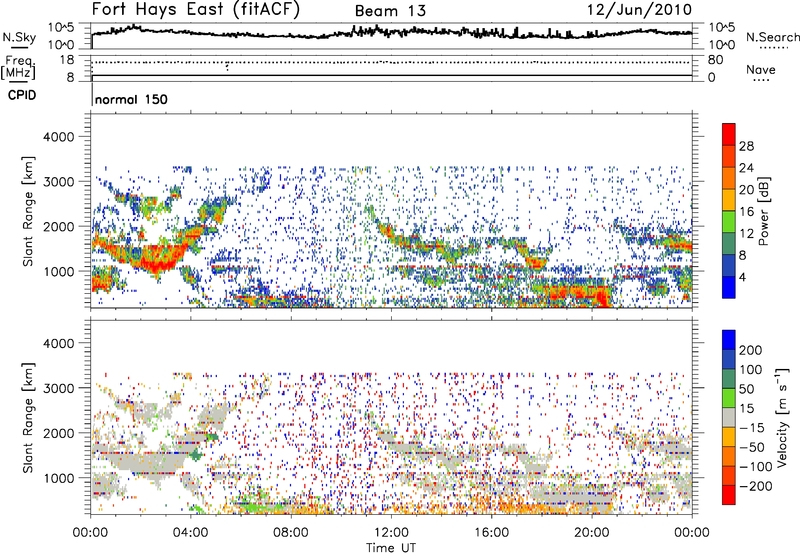Click the date '12/Jun/2010'

(x=640, y=9)
